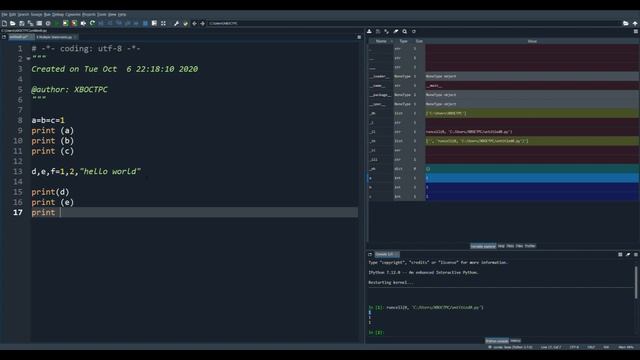Click the line and column status indicator

point(551,347)
